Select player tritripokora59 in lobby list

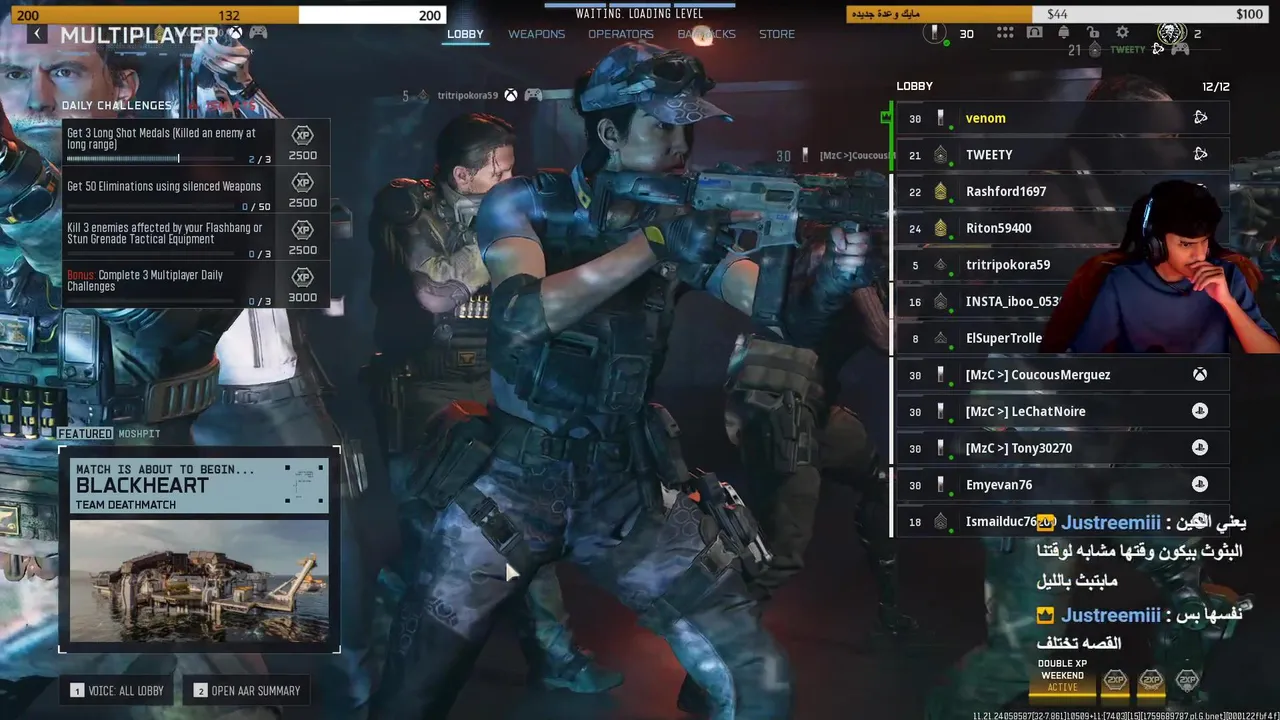[1062, 265]
